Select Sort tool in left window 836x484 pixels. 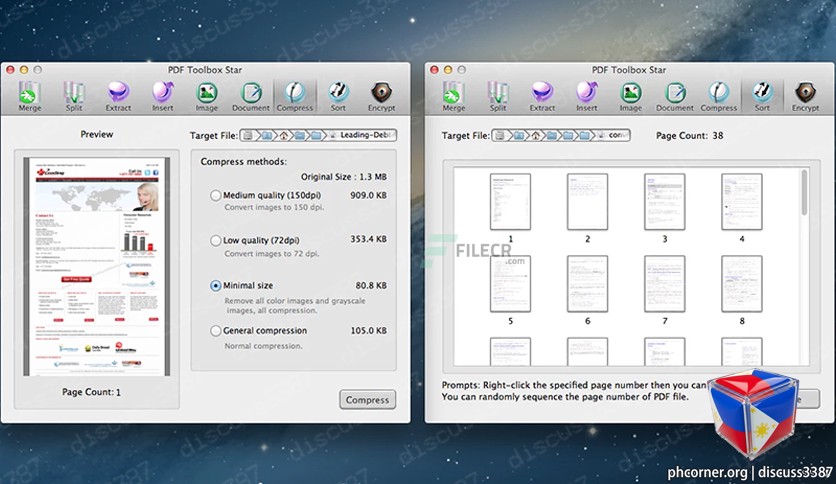click(x=338, y=96)
